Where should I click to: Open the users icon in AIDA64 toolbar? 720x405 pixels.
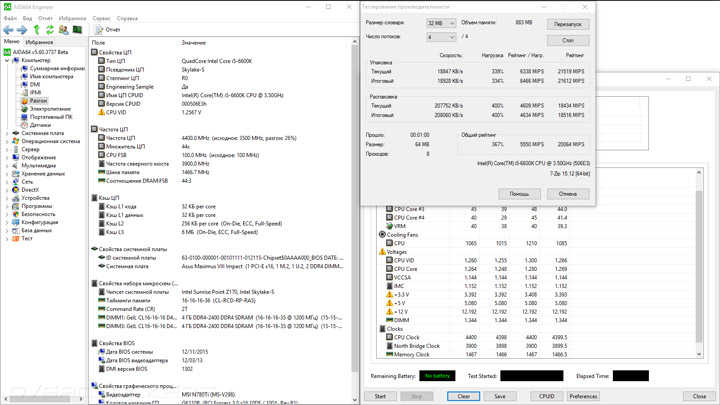pyautogui.click(x=63, y=30)
